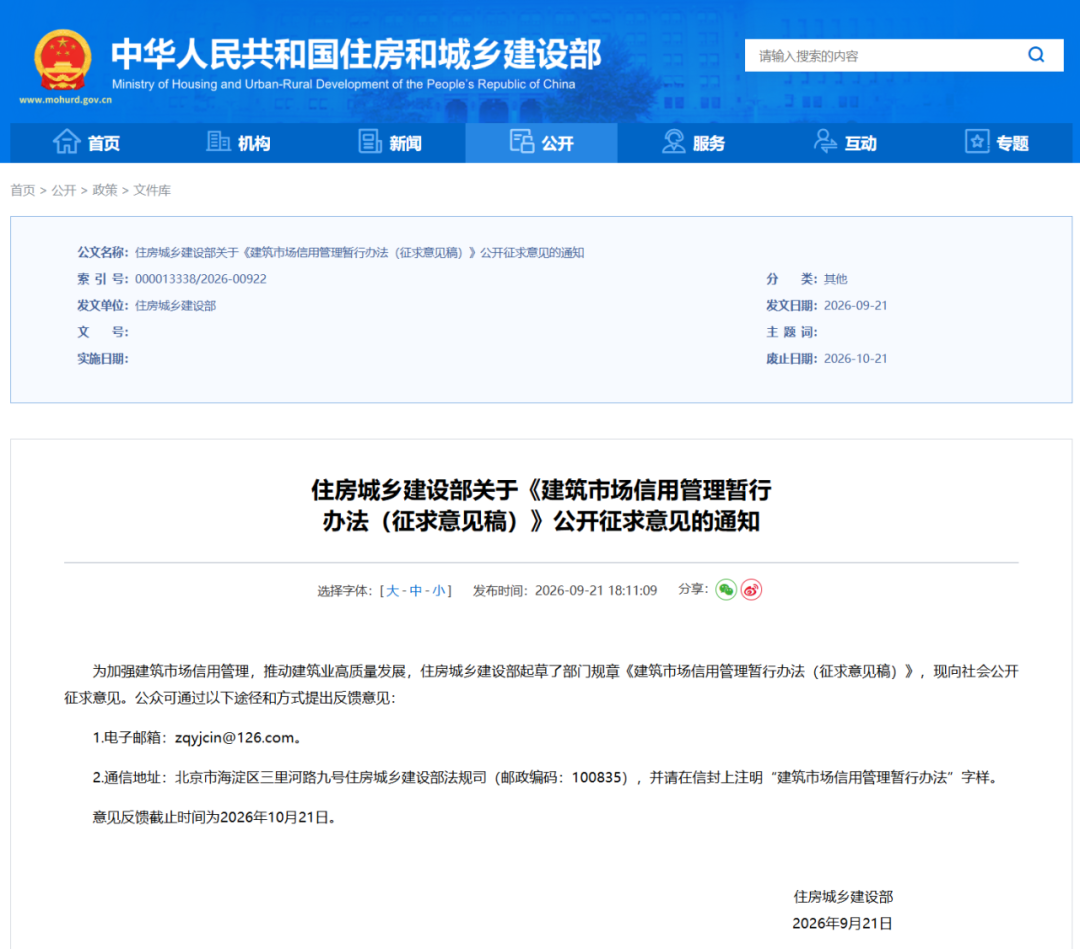Viewport: 1080px width, 949px height.
Task: Click the 分类 value 其他
Action: (835, 279)
